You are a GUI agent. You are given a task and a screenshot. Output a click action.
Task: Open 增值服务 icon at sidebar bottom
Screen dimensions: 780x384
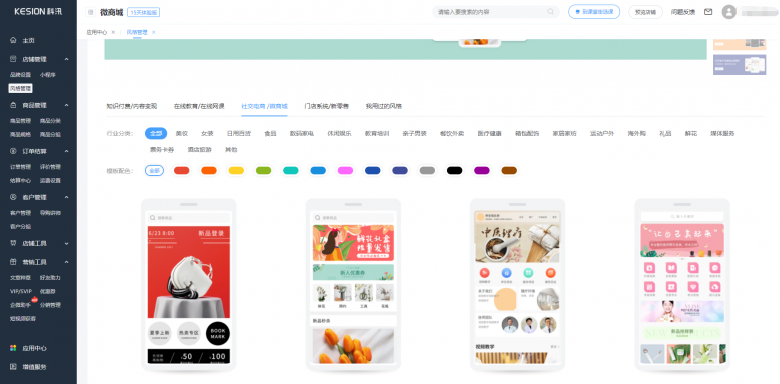[x=13, y=367]
